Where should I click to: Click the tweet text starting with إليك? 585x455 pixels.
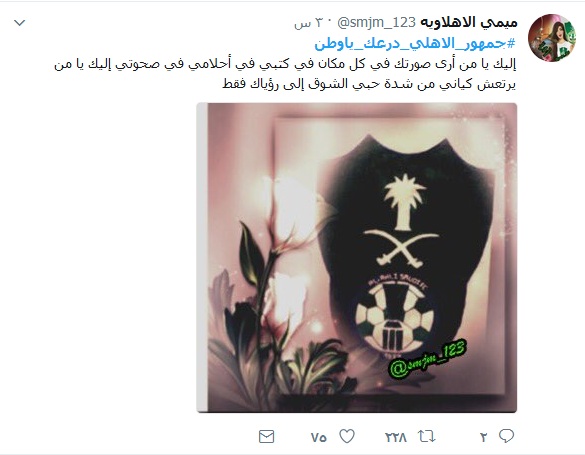(x=285, y=74)
